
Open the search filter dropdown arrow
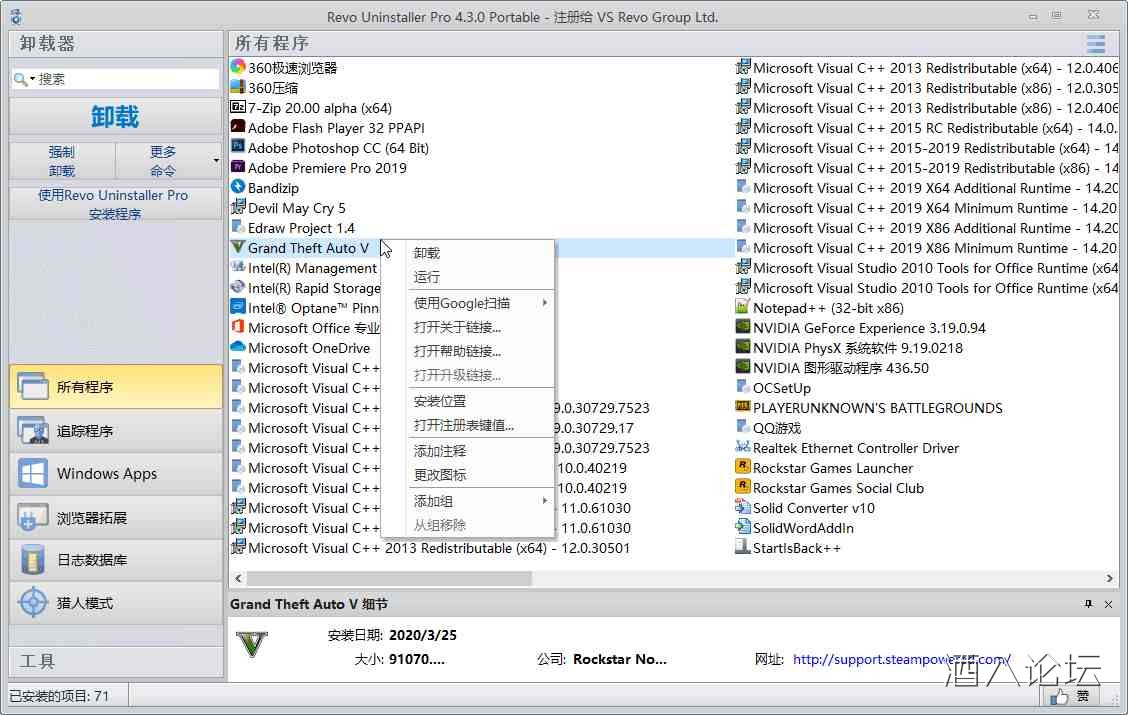[34, 75]
